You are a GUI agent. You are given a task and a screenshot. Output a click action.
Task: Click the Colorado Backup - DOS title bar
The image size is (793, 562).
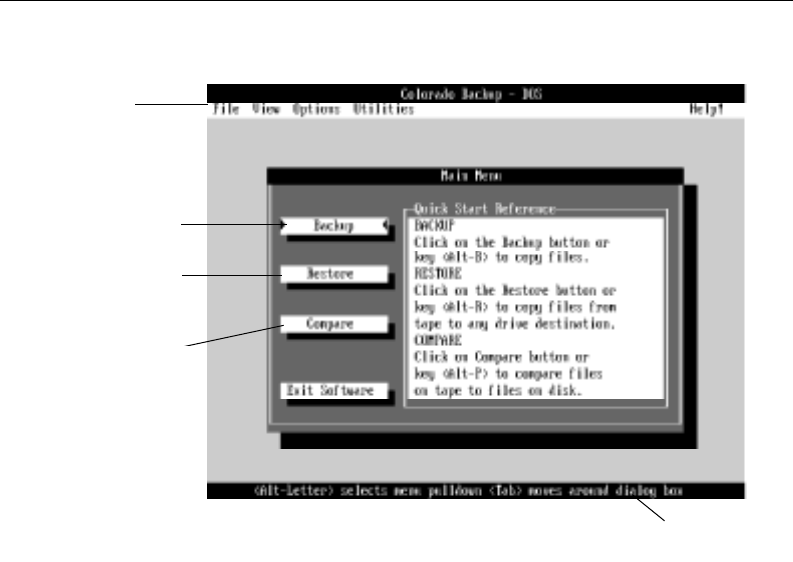(x=475, y=94)
